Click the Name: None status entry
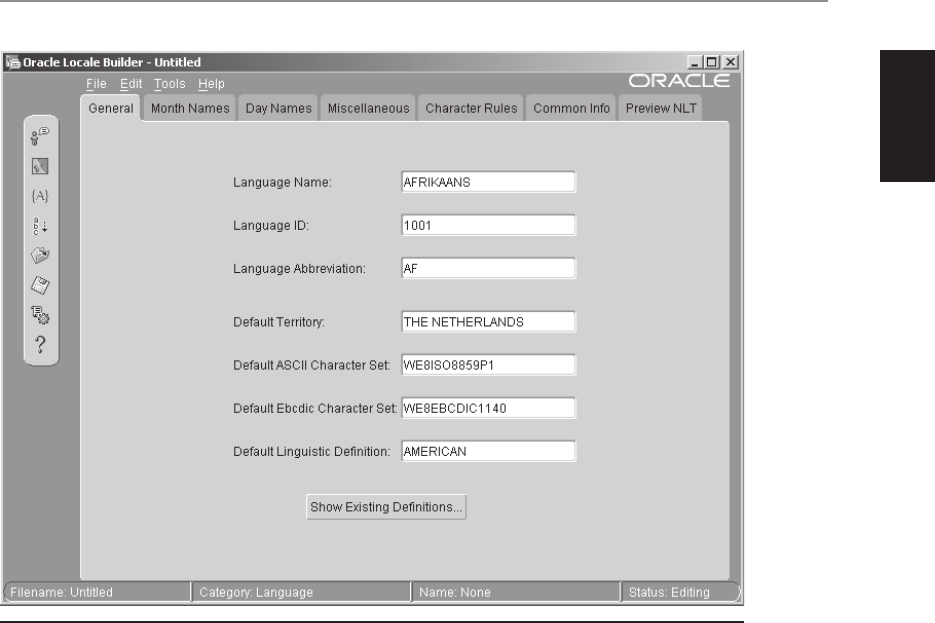Viewport: 935px width, 623px height. [x=454, y=592]
